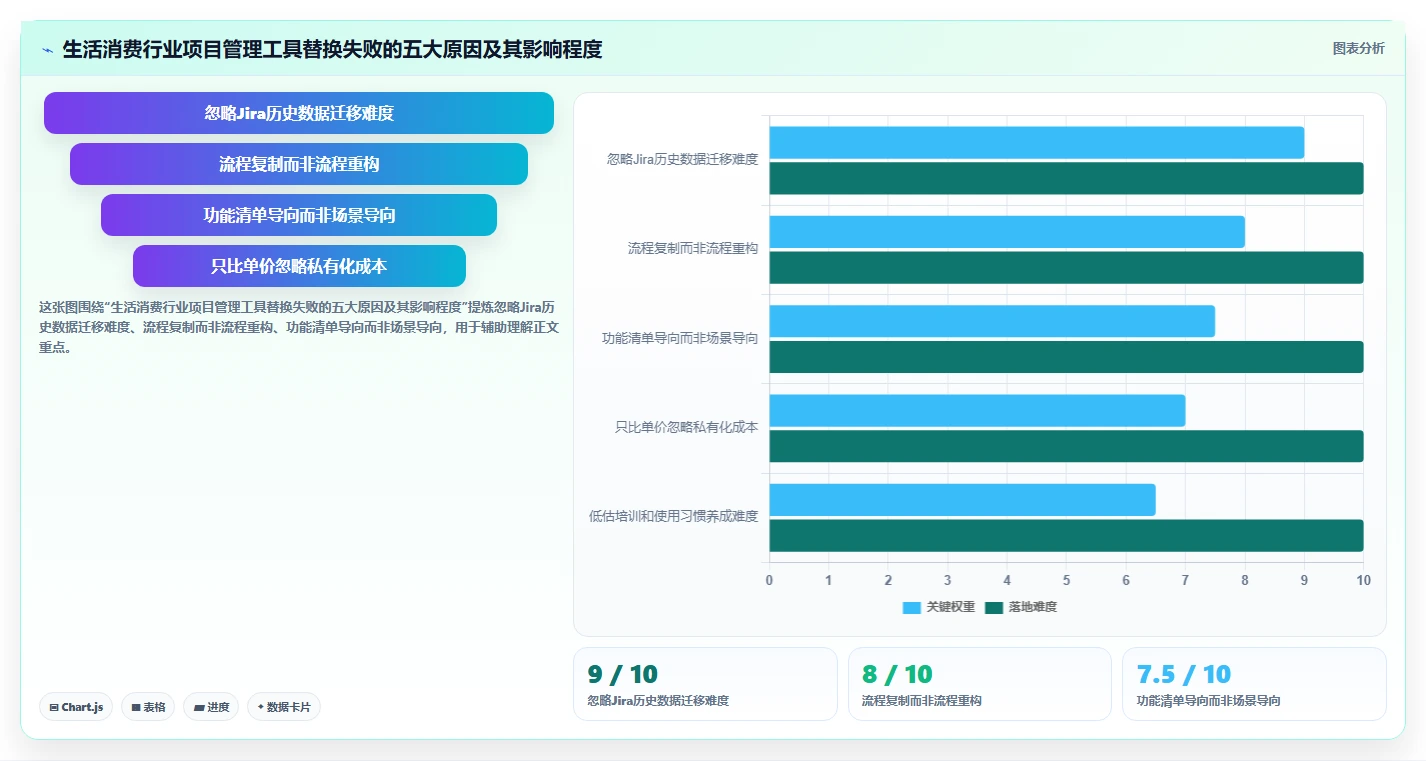Image resolution: width=1426 pixels, height=761 pixels.
Task: Toggle the 落地难度 legend swatch
Action: [994, 607]
